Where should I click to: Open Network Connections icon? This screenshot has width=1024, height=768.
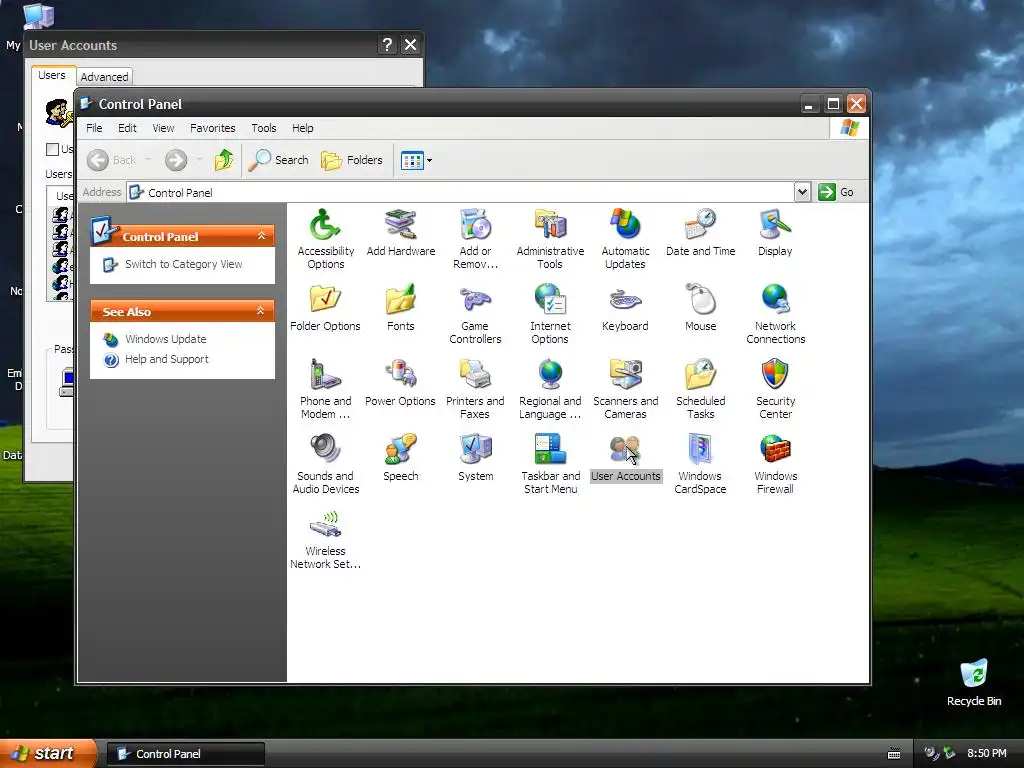(775, 314)
